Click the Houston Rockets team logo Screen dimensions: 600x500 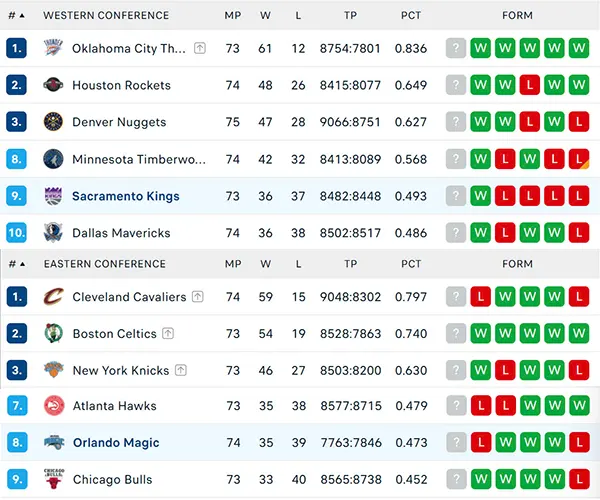tap(53, 85)
